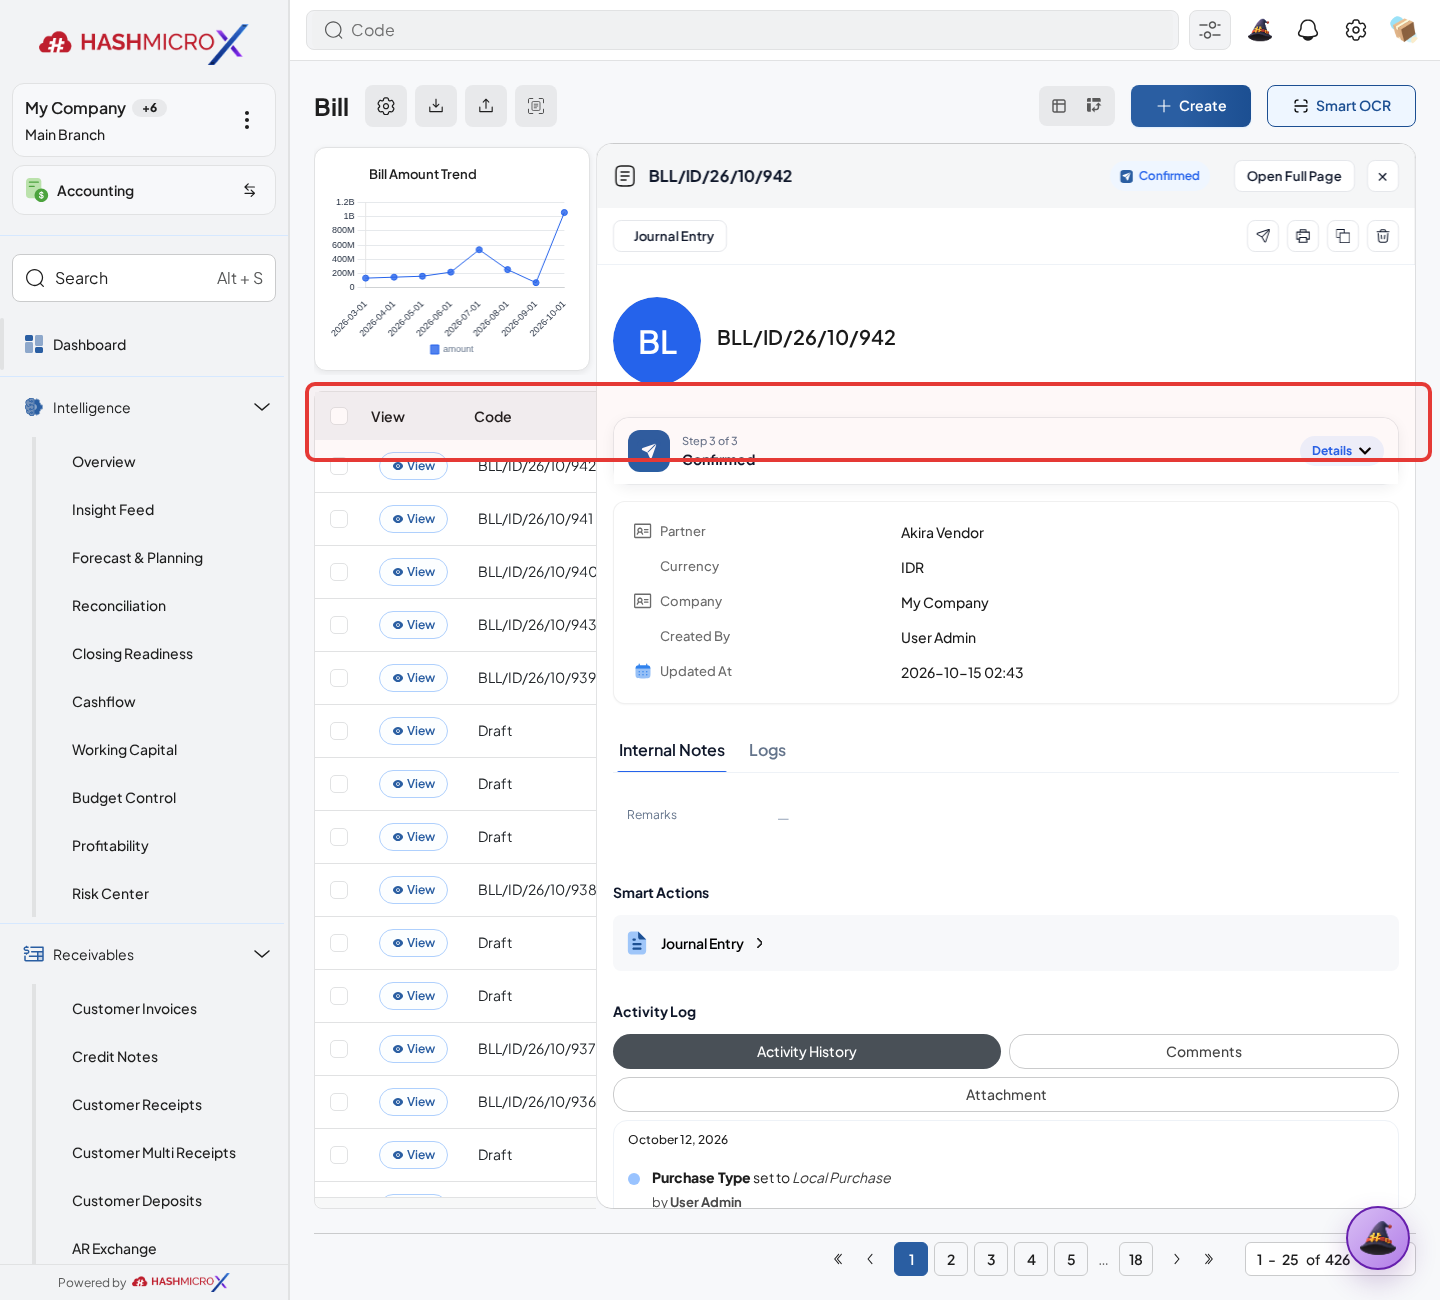This screenshot has width=1440, height=1300.
Task: Tick the checkbox for BLL/ID/26/10/941 row
Action: pyautogui.click(x=339, y=519)
